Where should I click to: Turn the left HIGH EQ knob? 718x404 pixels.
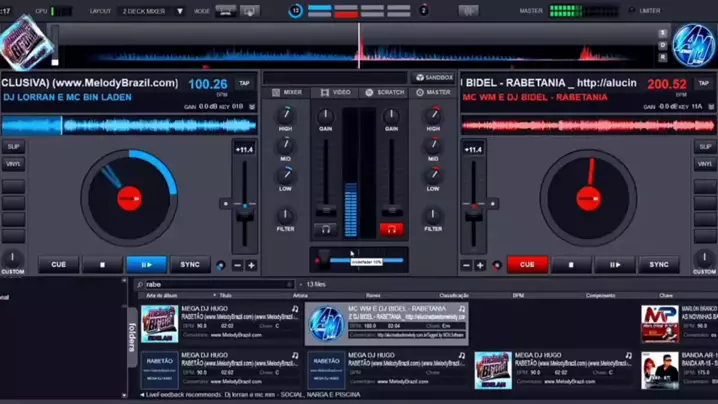click(x=286, y=116)
